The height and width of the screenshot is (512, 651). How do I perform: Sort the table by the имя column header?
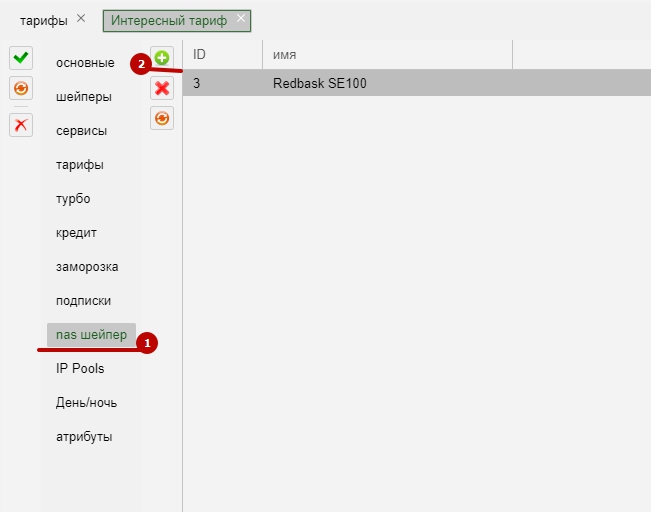tap(386, 54)
